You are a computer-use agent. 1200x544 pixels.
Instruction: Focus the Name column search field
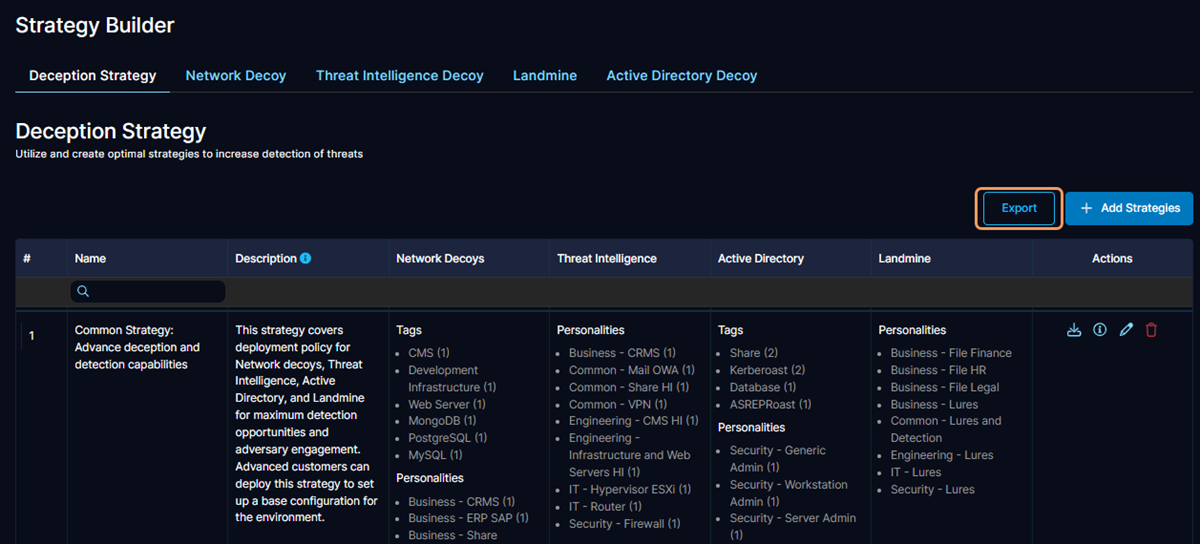155,291
